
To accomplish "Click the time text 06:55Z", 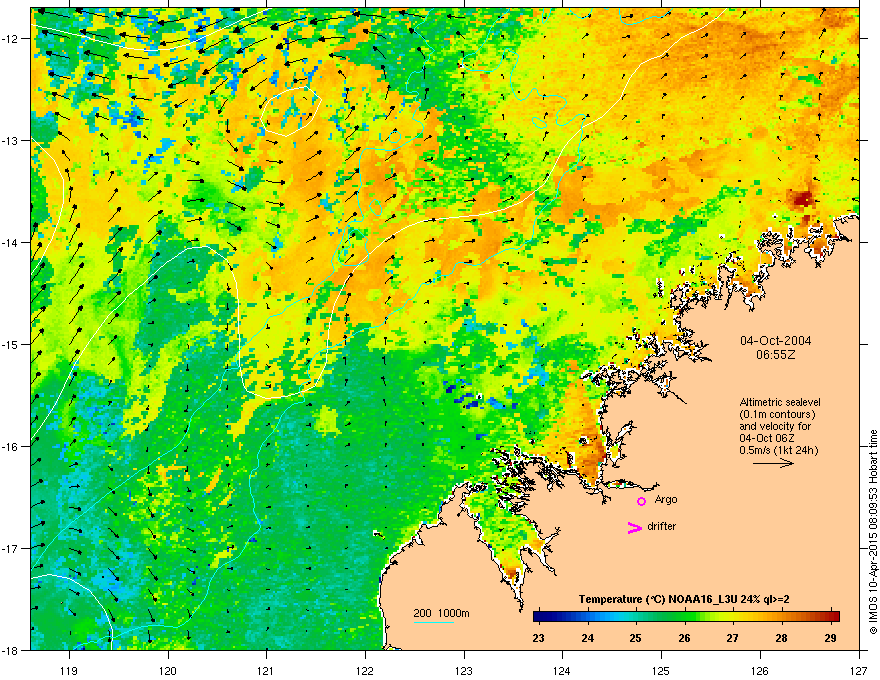I will point(775,355).
